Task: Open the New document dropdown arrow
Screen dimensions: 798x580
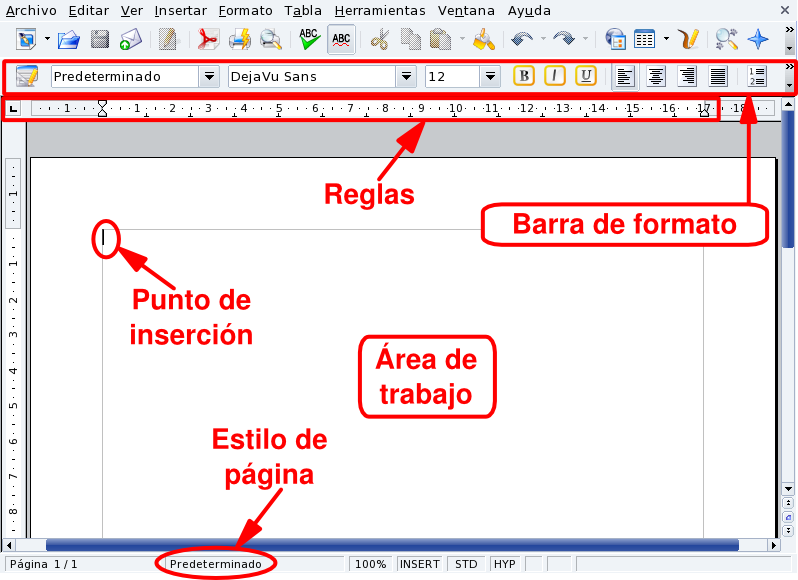Action: point(47,39)
